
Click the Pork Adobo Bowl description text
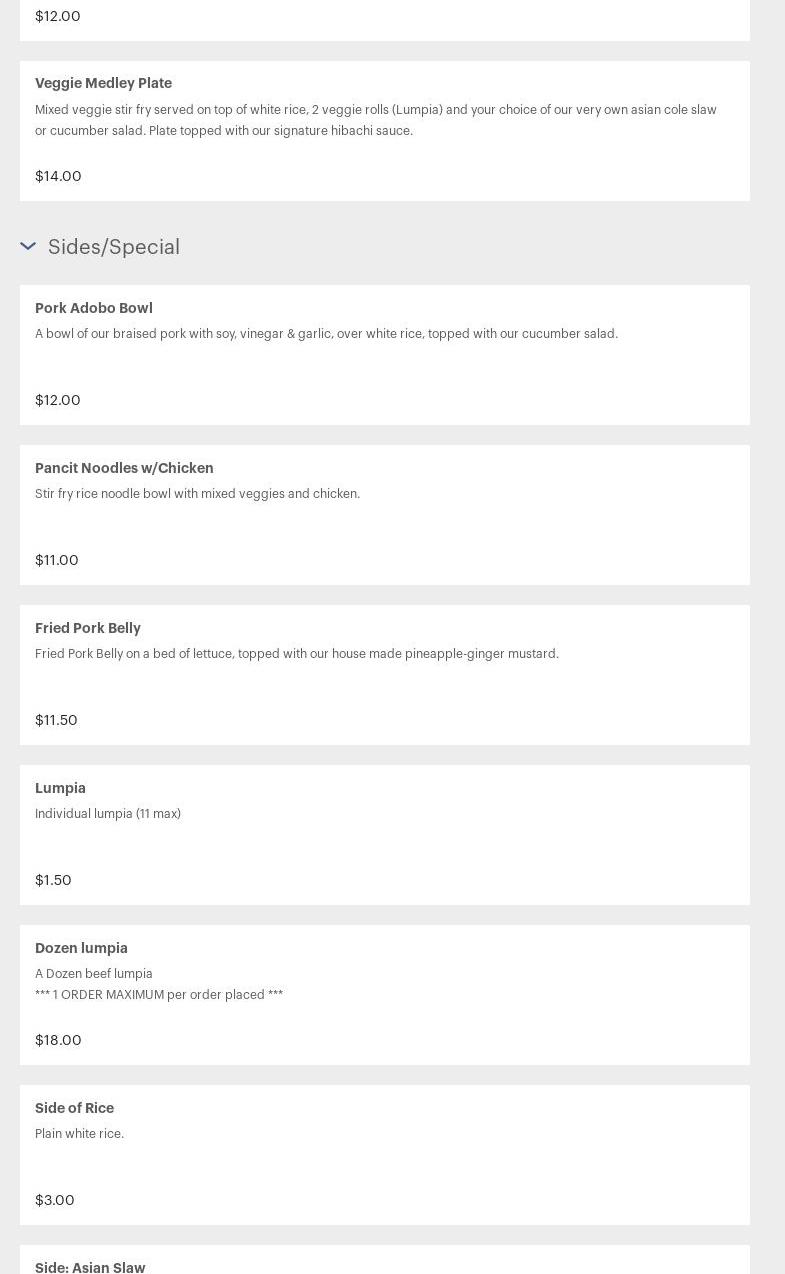326,334
